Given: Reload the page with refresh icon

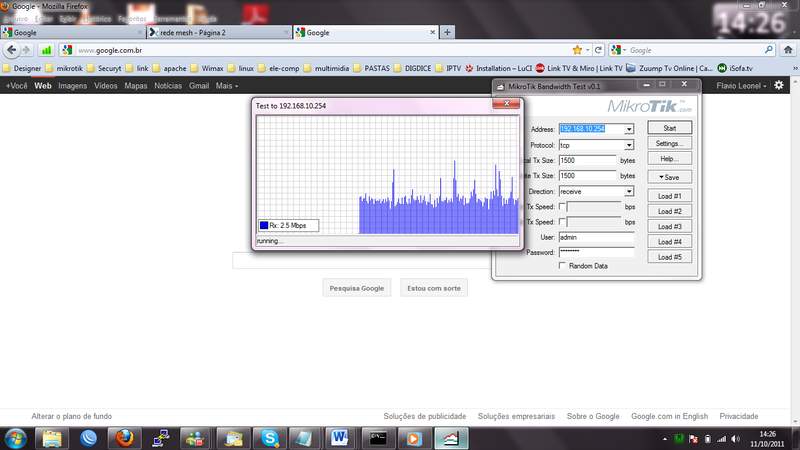Looking at the screenshot, I should point(598,50).
